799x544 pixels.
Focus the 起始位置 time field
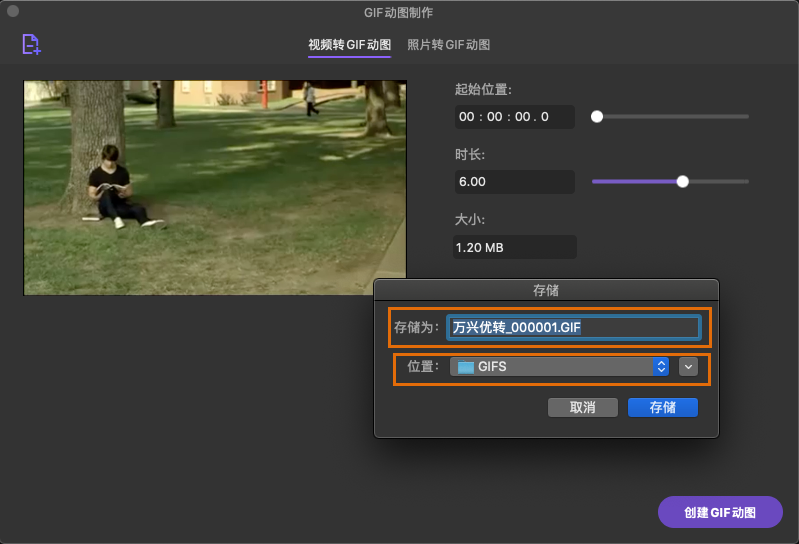[514, 117]
